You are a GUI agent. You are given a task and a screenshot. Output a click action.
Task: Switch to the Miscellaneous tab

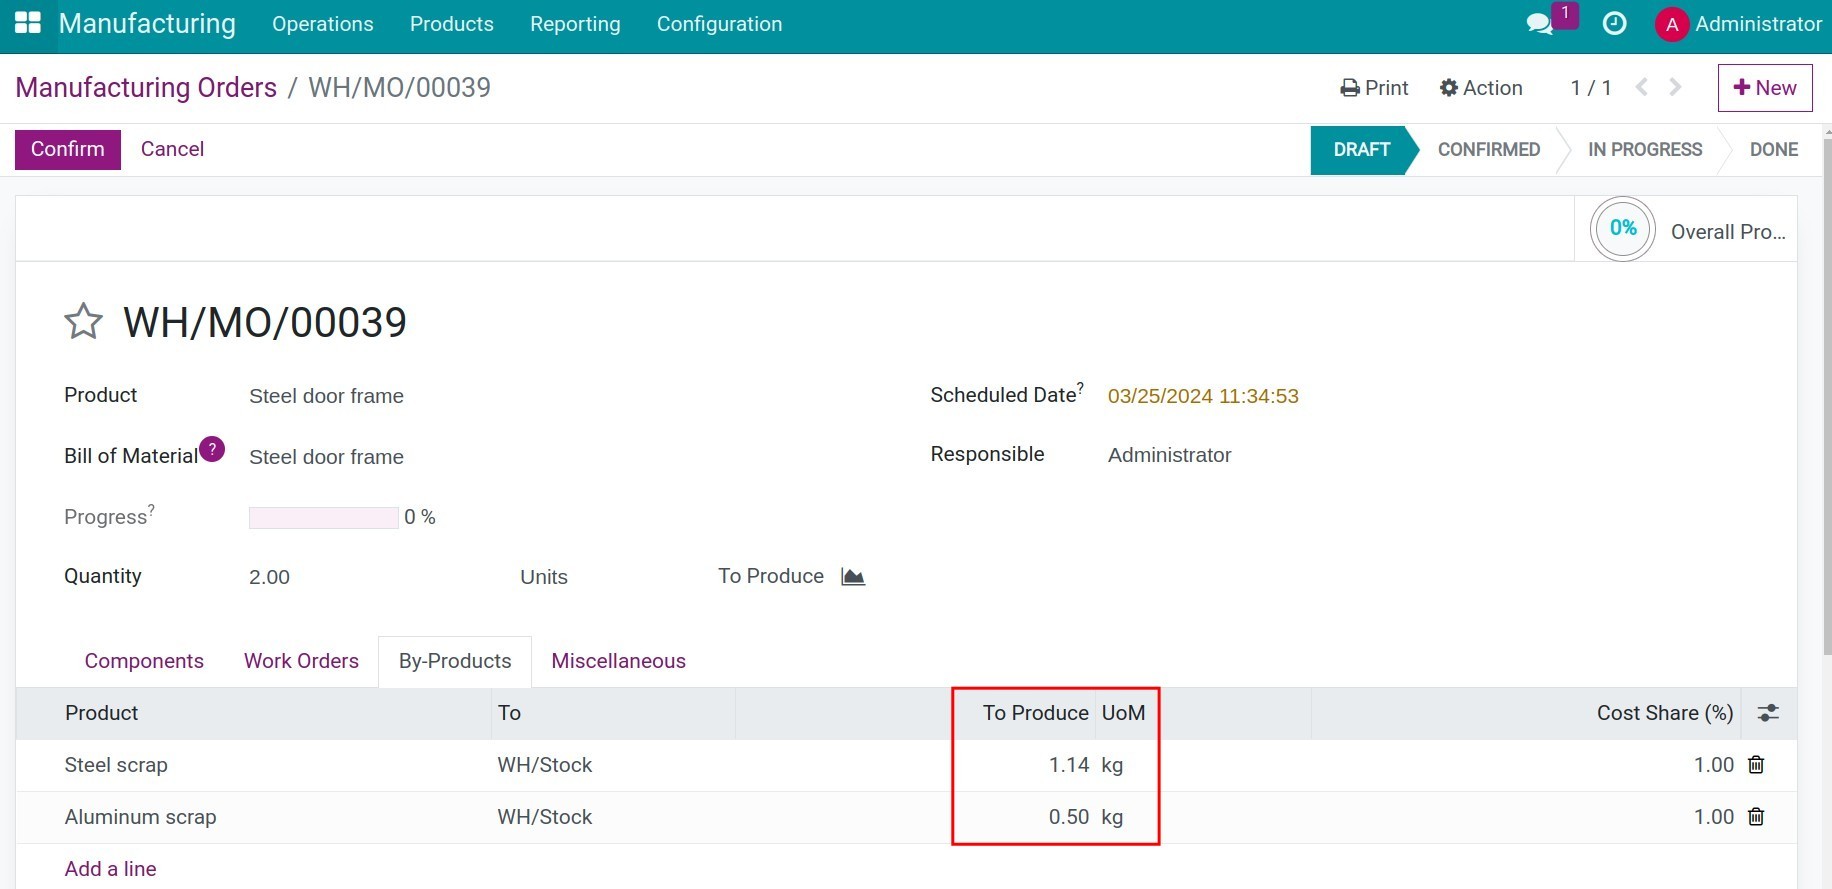point(619,661)
